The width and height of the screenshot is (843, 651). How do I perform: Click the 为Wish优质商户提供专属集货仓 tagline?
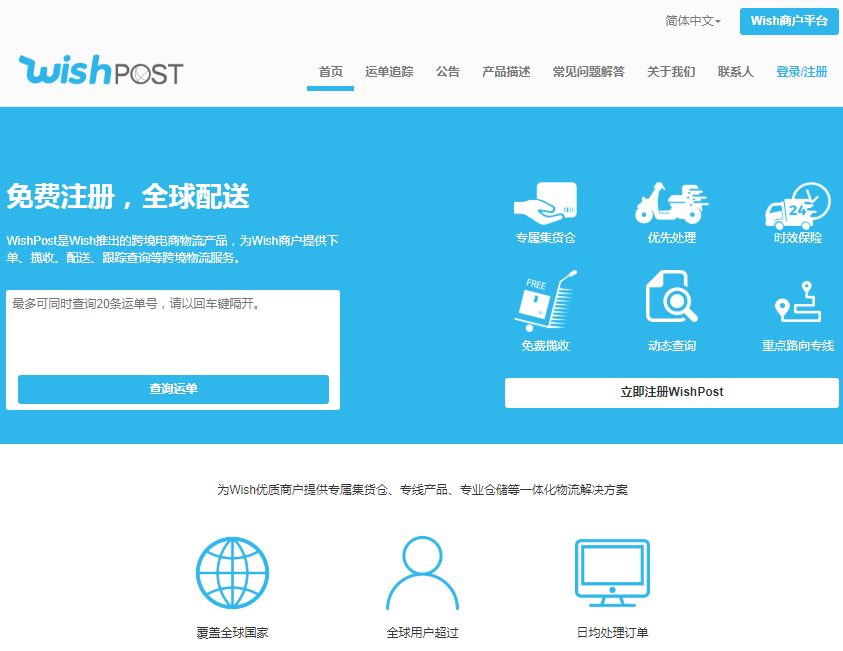(x=422, y=490)
